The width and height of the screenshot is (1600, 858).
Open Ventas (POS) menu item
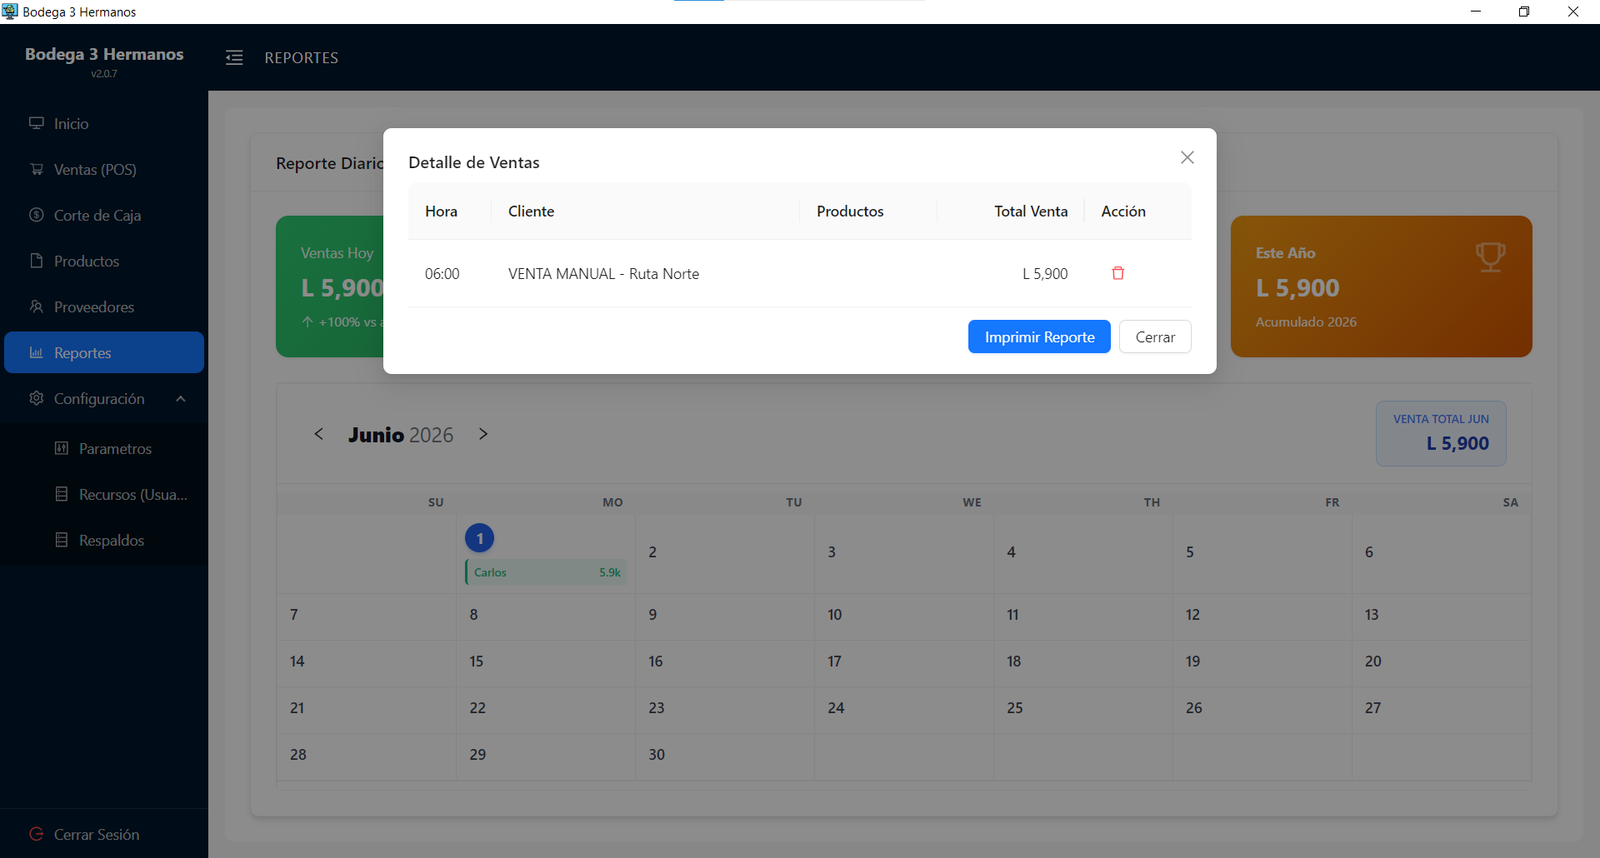(104, 169)
